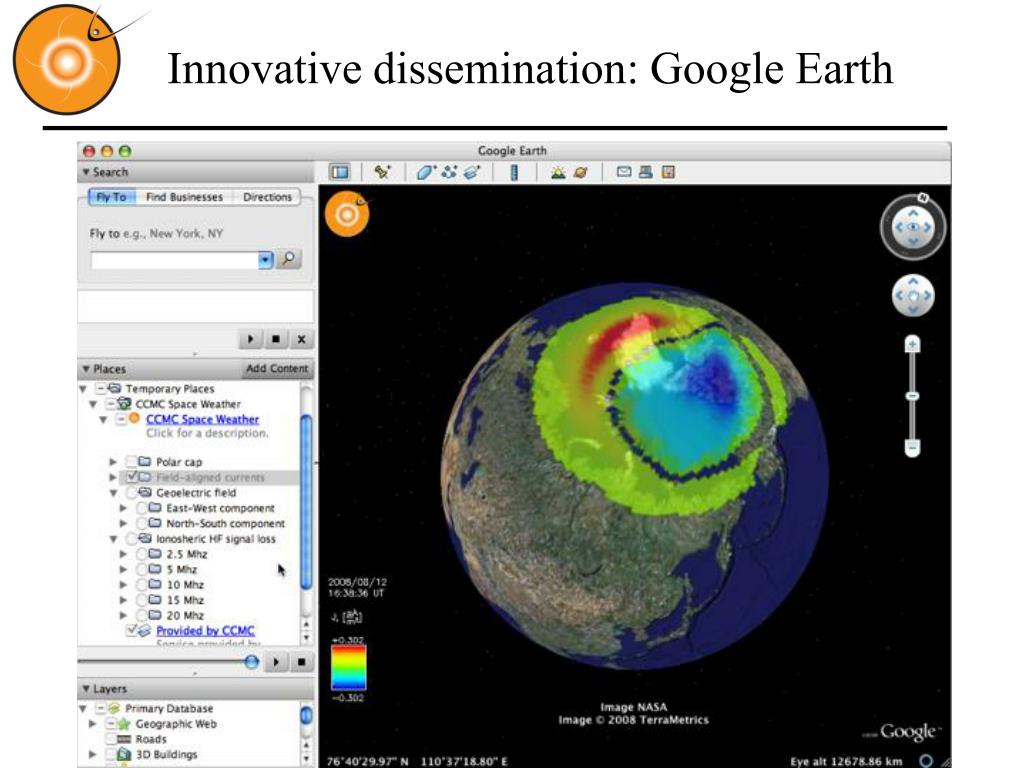Expand the Polar cap tree item

coord(113,462)
